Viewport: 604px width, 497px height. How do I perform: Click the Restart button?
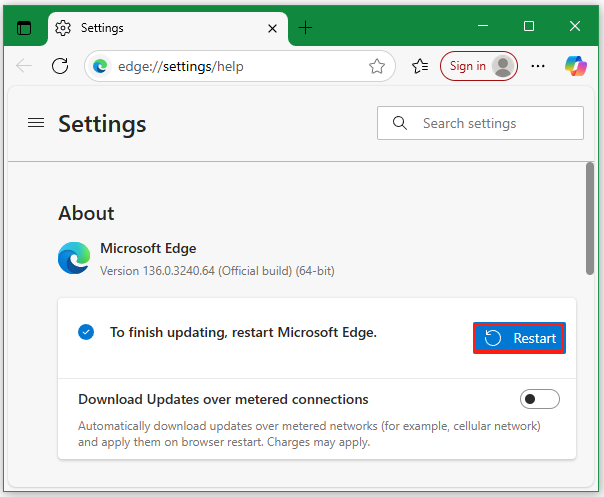click(519, 338)
